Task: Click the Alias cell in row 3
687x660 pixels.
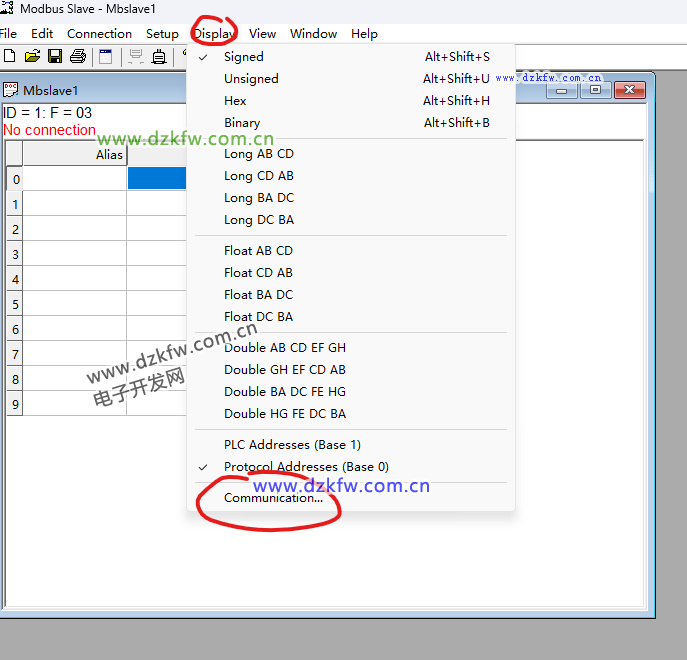Action: tap(74, 254)
